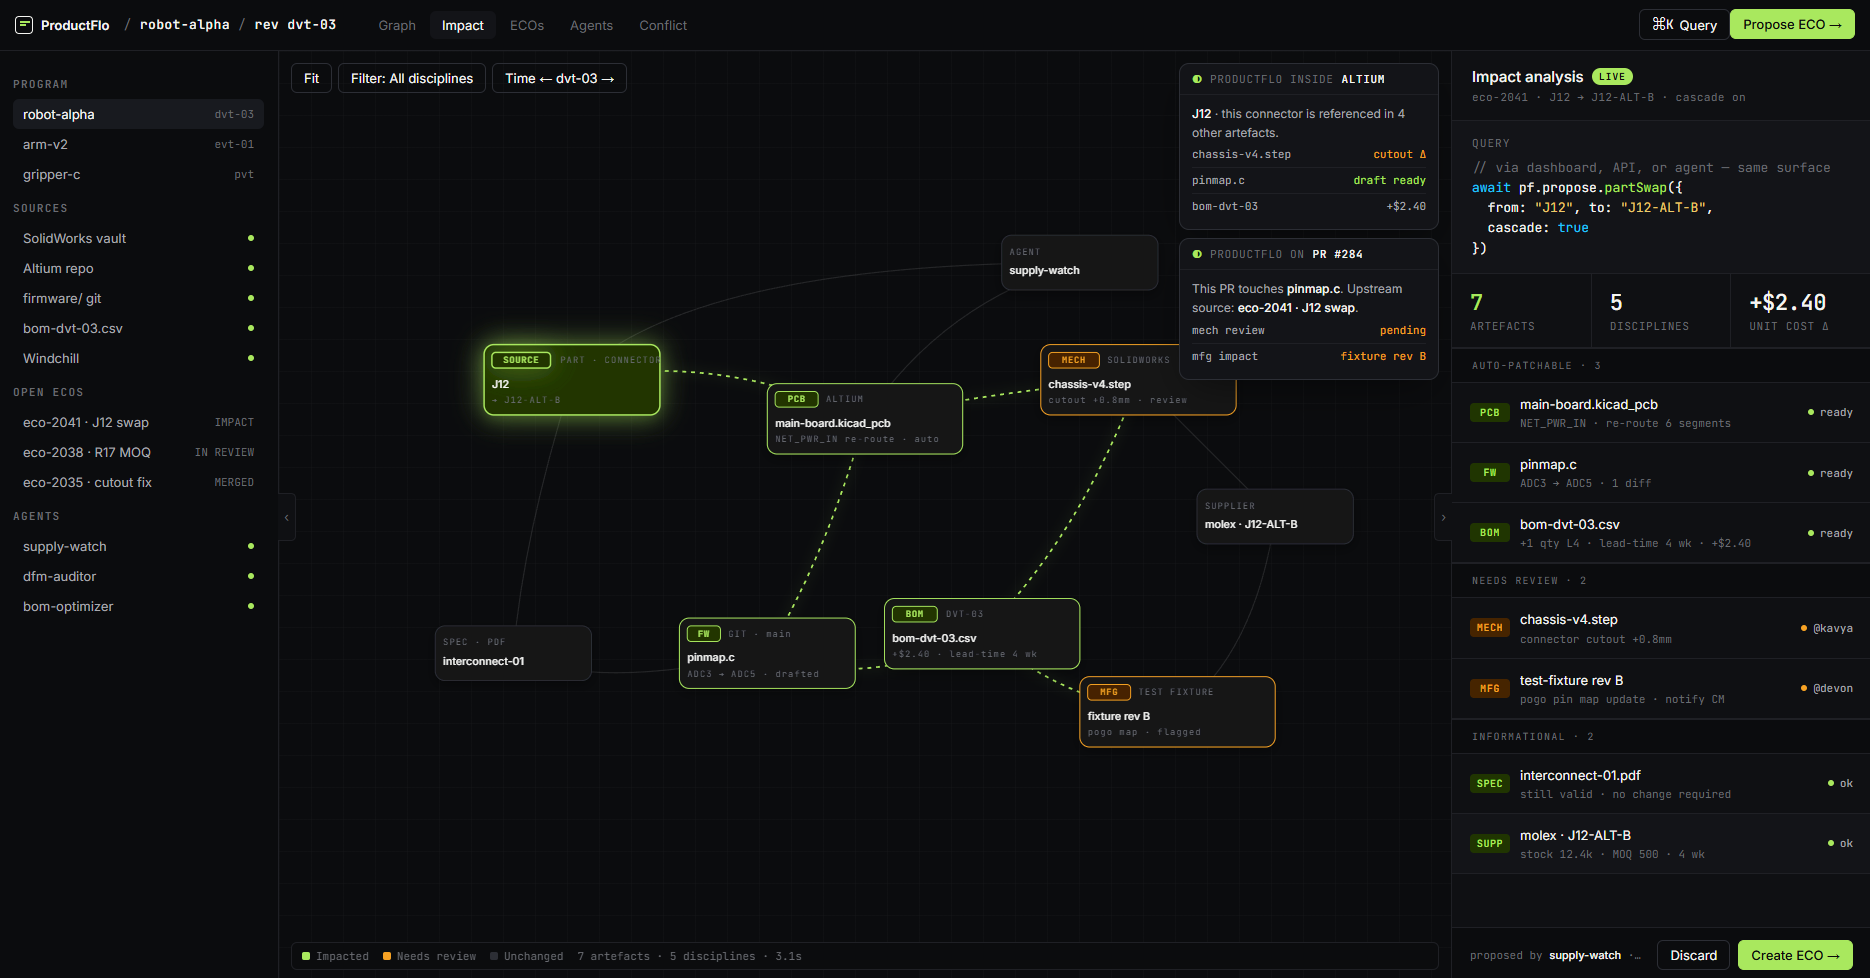Click the BOM badge on bom-dvt-03.csv node

[914, 614]
